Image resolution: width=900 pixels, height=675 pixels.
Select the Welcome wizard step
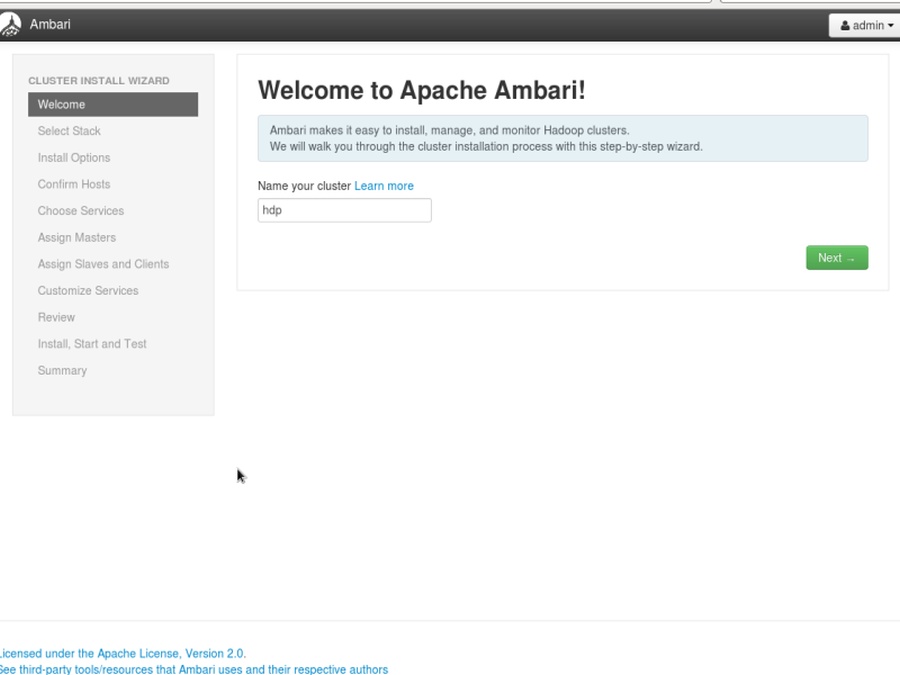113,104
